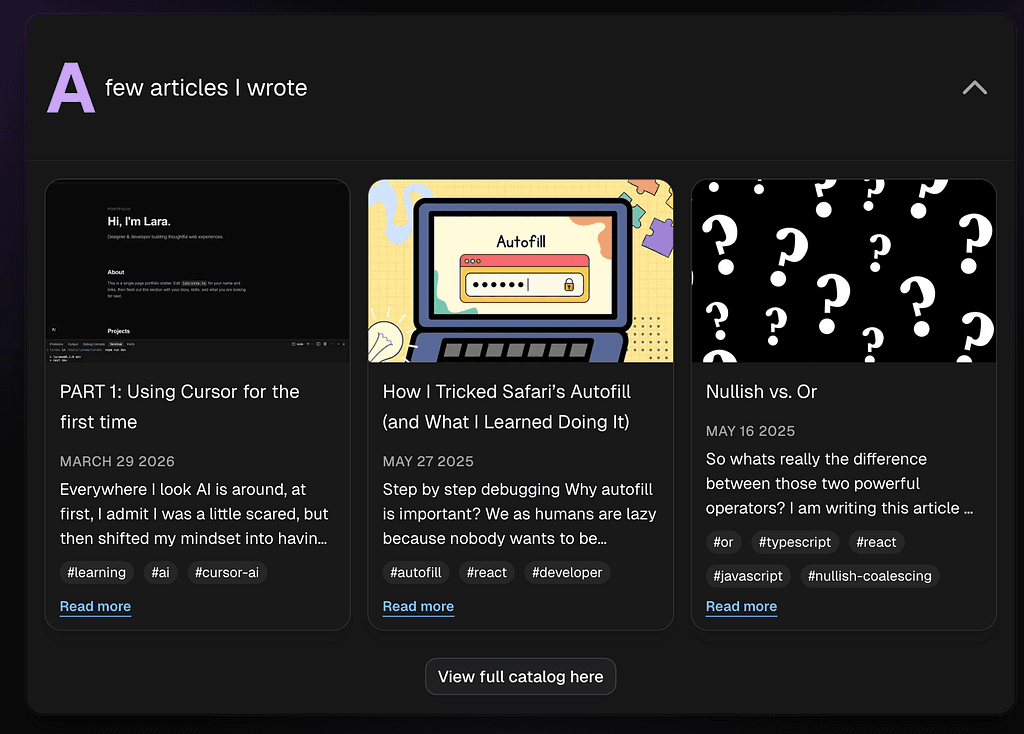Select the #nullish-coalescing tag

[869, 576]
